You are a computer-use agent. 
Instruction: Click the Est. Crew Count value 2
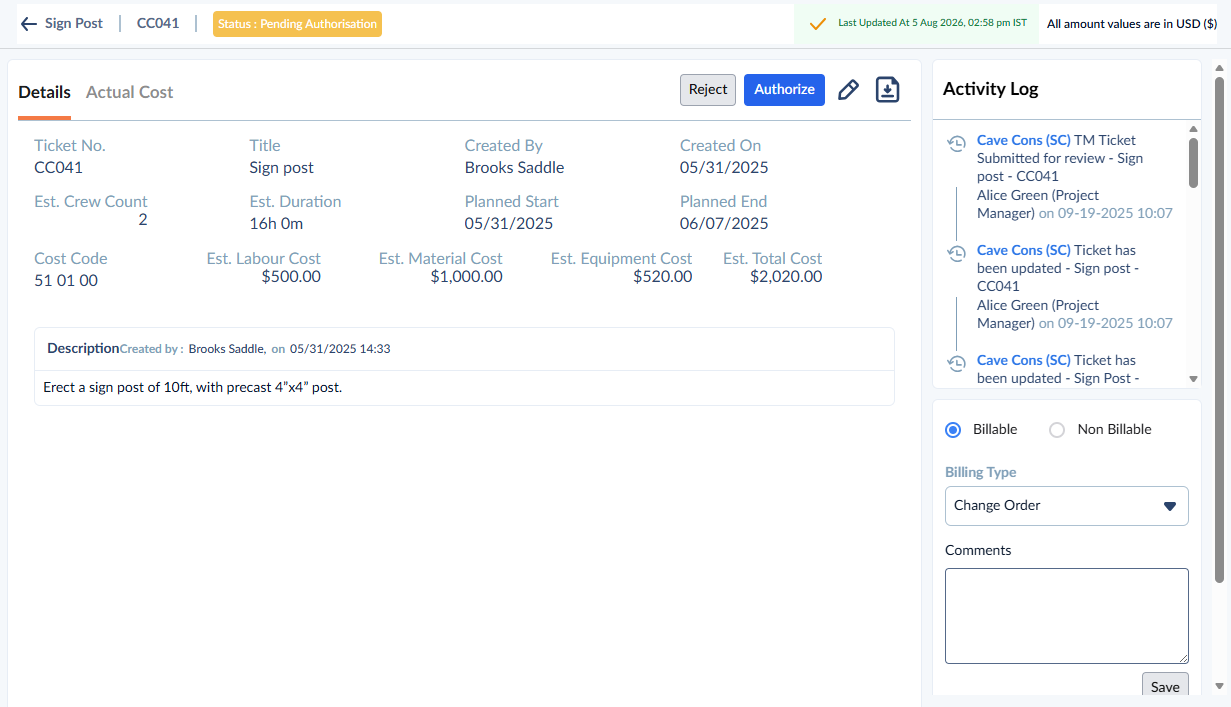tap(143, 220)
